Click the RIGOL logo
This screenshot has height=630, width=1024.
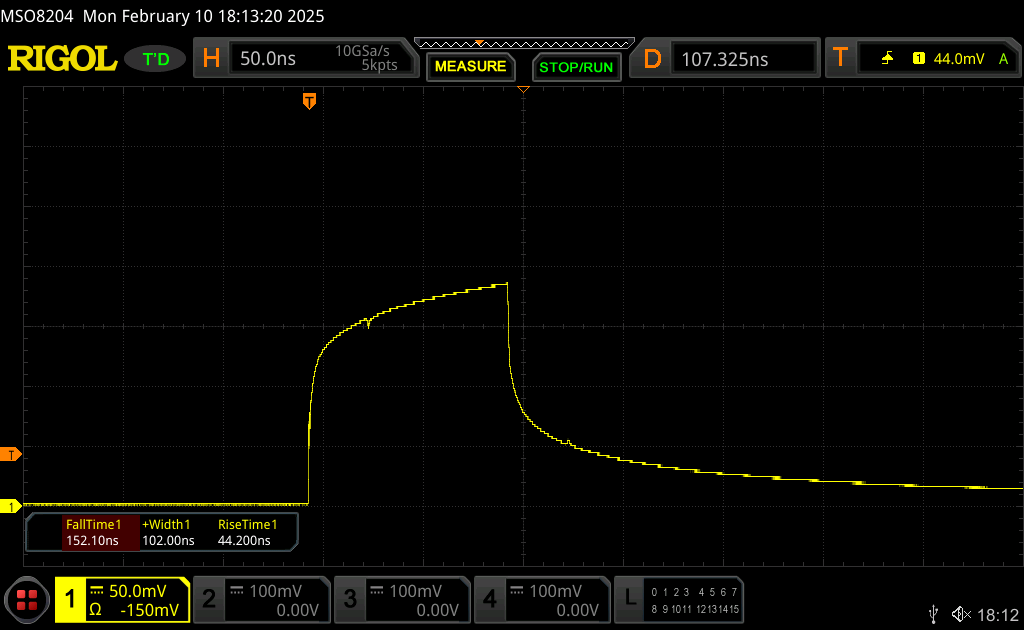coord(62,59)
